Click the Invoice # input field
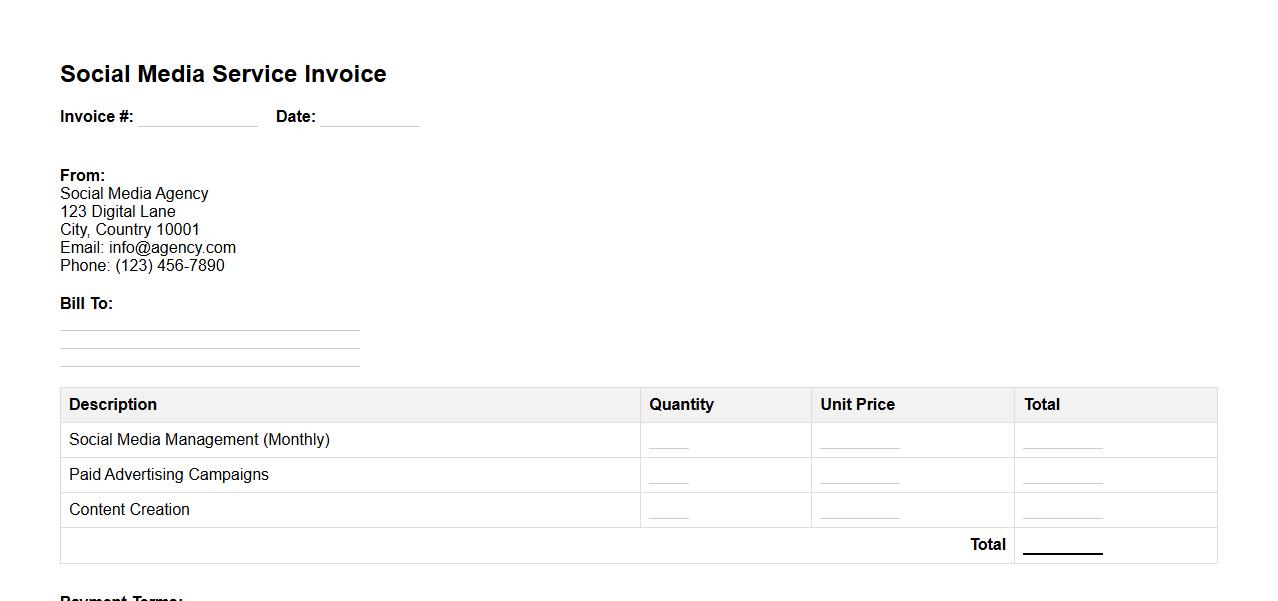This screenshot has width=1278, height=601. coord(197,117)
